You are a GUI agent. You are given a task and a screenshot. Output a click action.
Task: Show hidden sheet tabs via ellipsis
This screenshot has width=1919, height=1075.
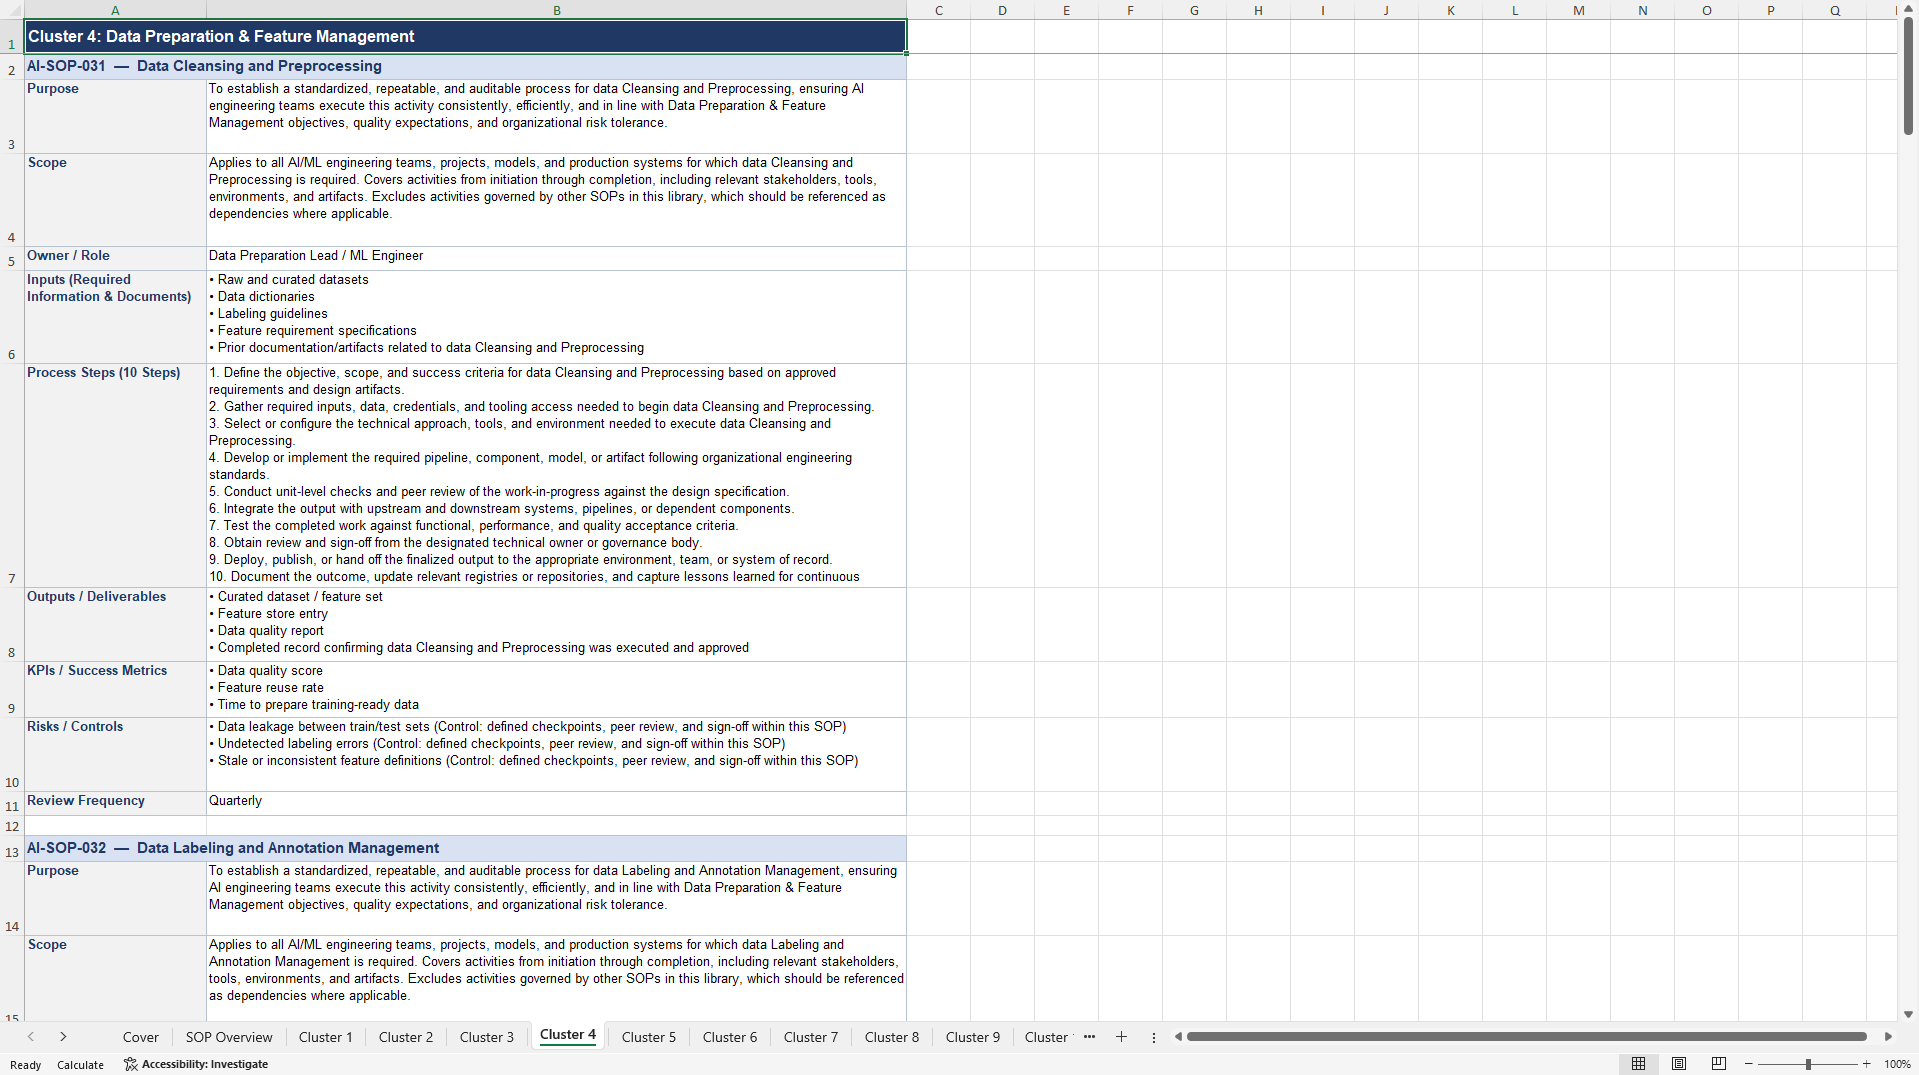[x=1089, y=1037]
